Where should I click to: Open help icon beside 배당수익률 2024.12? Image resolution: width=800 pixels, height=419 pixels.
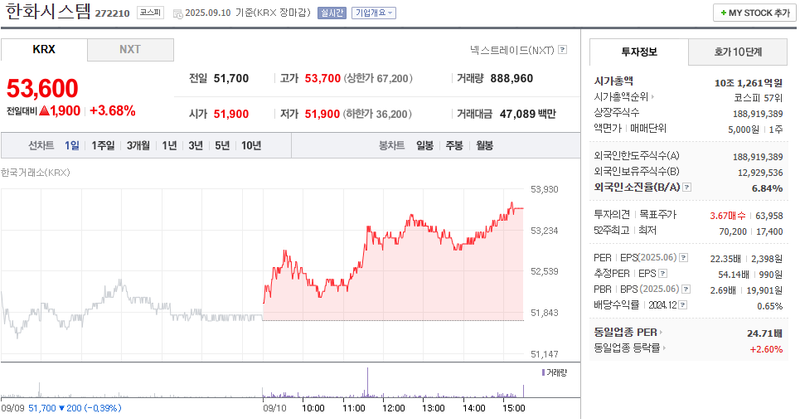click(683, 305)
